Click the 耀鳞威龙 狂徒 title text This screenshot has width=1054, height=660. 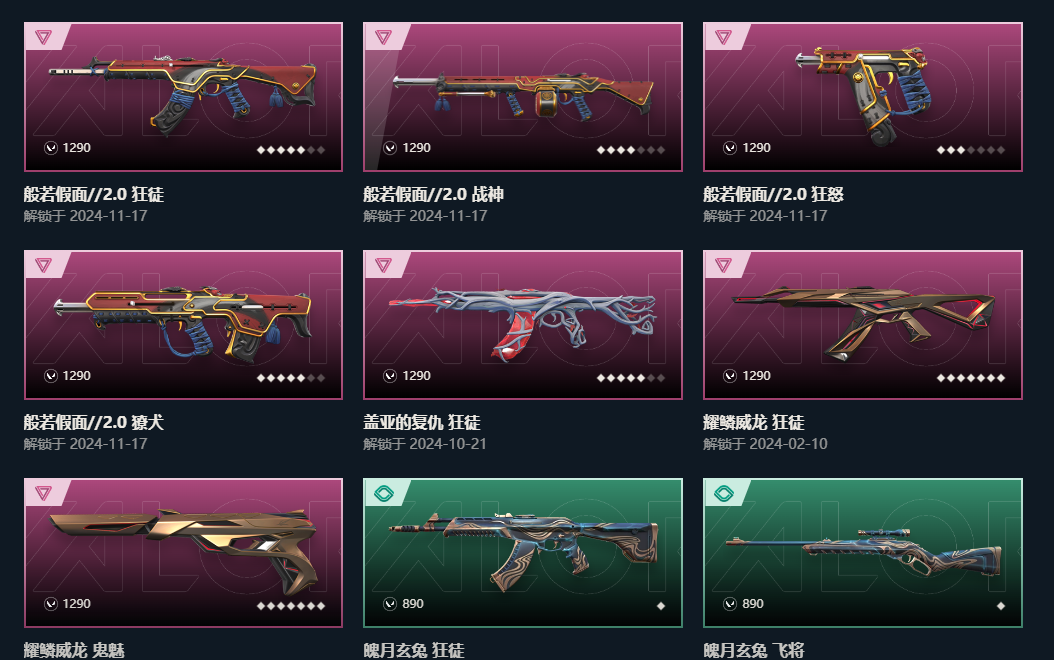pyautogui.click(x=754, y=422)
